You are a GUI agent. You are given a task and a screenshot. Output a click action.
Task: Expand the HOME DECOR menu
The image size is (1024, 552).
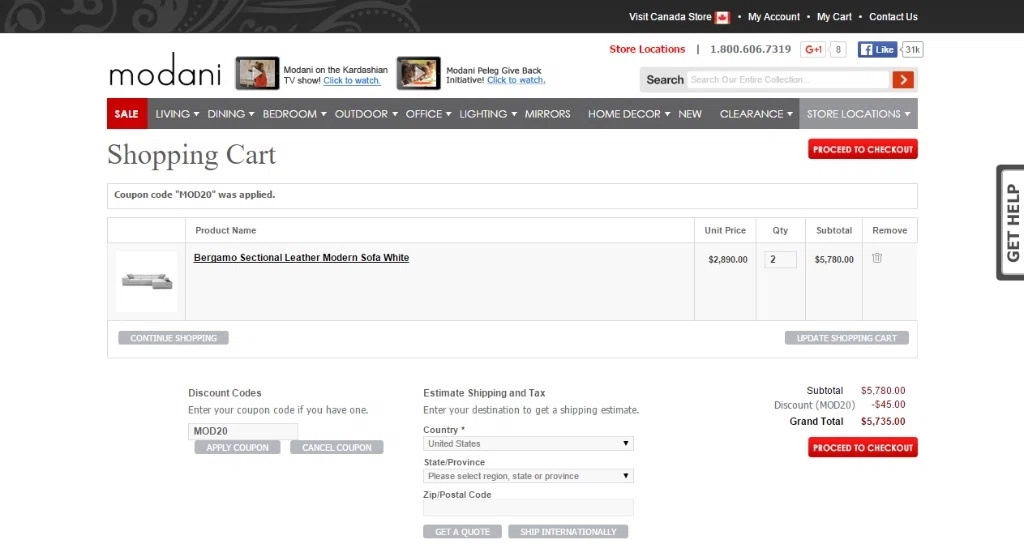629,114
